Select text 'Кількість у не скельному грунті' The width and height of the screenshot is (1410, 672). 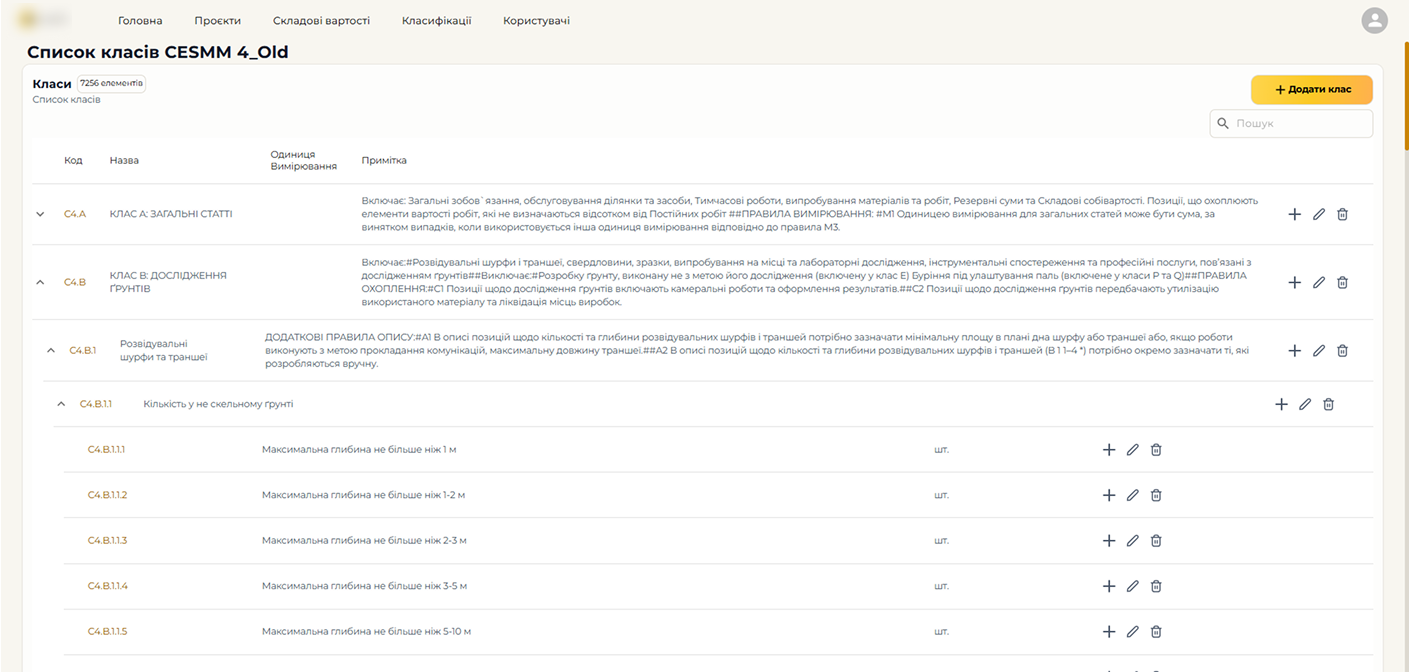(218, 404)
